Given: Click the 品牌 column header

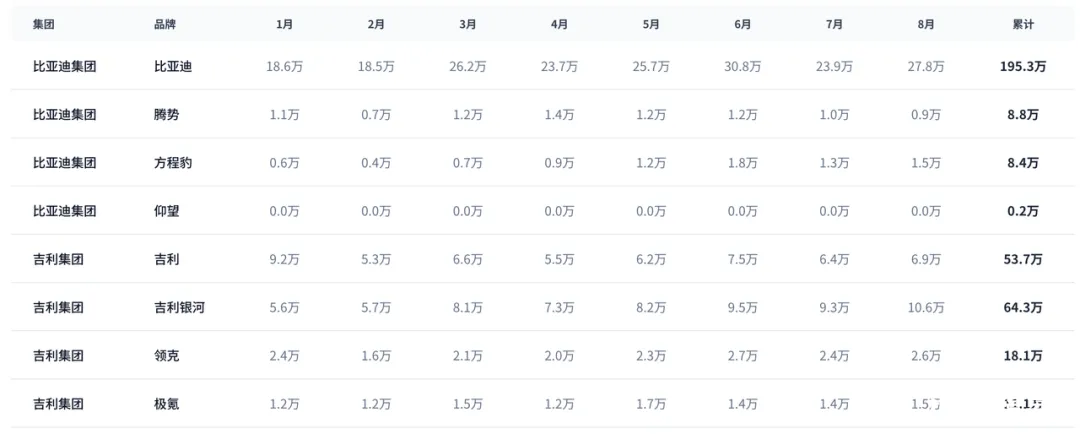Looking at the screenshot, I should coord(165,23).
